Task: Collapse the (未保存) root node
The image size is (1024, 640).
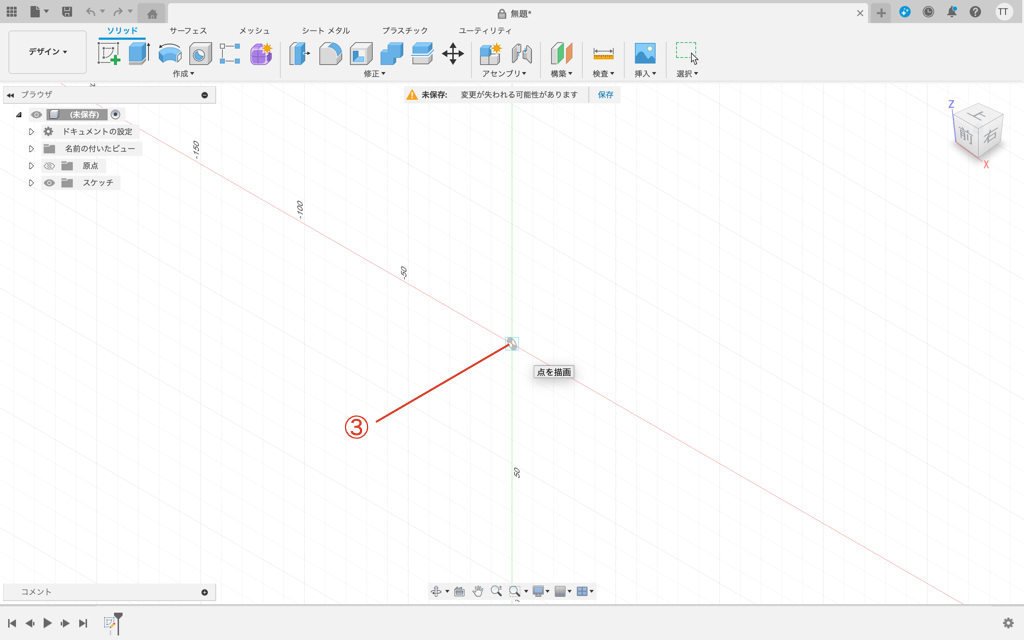Action: click(x=19, y=114)
